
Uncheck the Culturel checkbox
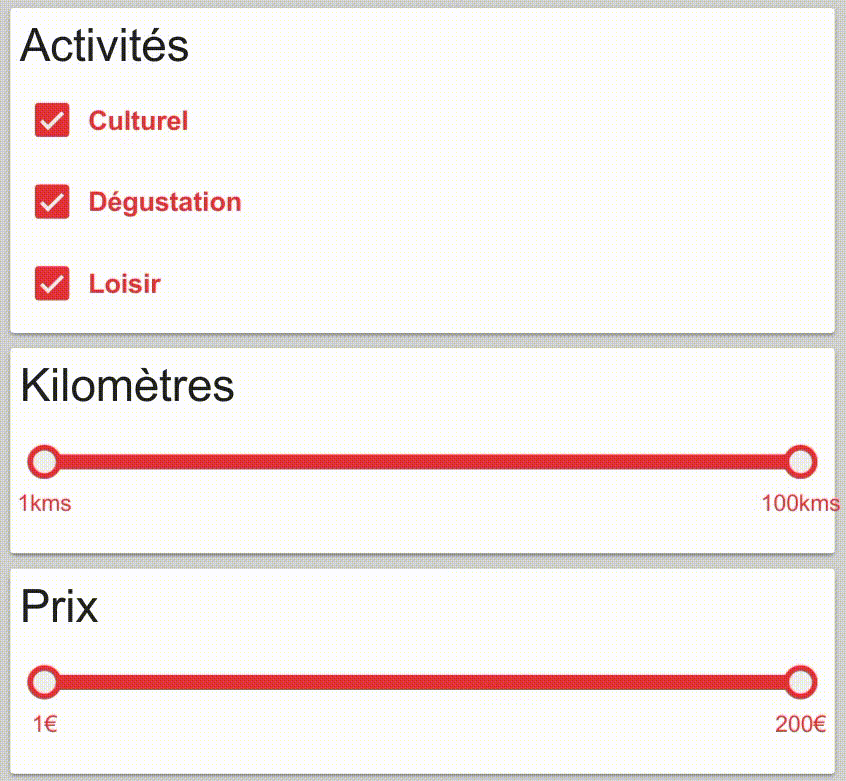coord(52,121)
